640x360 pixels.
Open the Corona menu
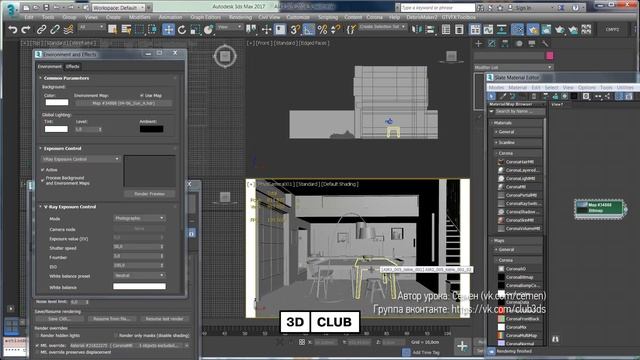tap(374, 17)
